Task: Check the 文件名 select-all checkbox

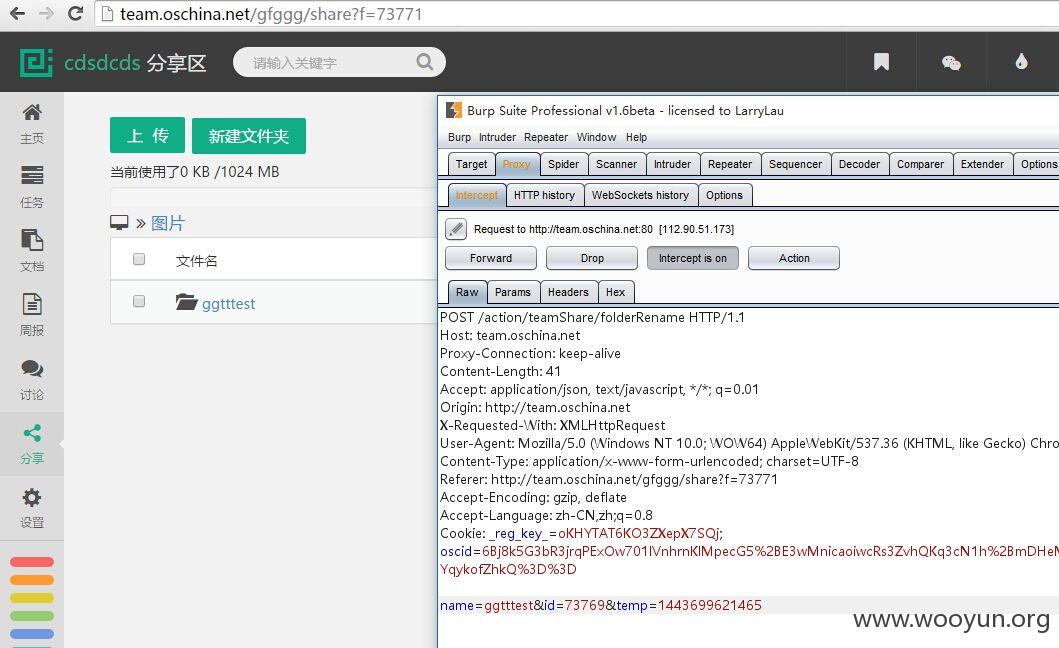Action: click(139, 259)
